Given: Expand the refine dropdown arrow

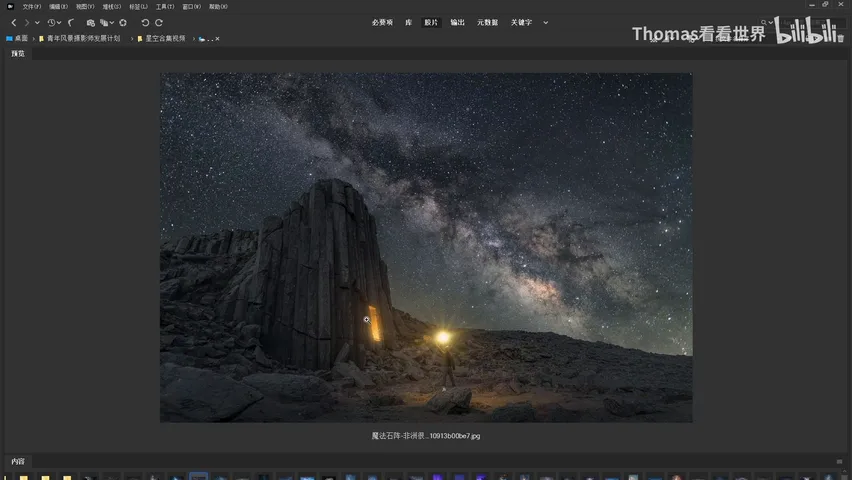Looking at the screenshot, I should click(111, 23).
